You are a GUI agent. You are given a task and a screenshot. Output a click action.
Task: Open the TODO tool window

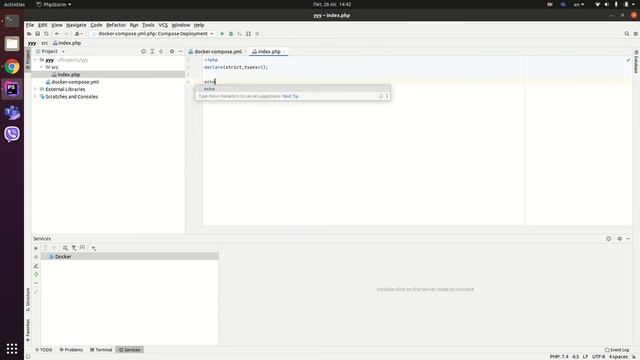44,350
